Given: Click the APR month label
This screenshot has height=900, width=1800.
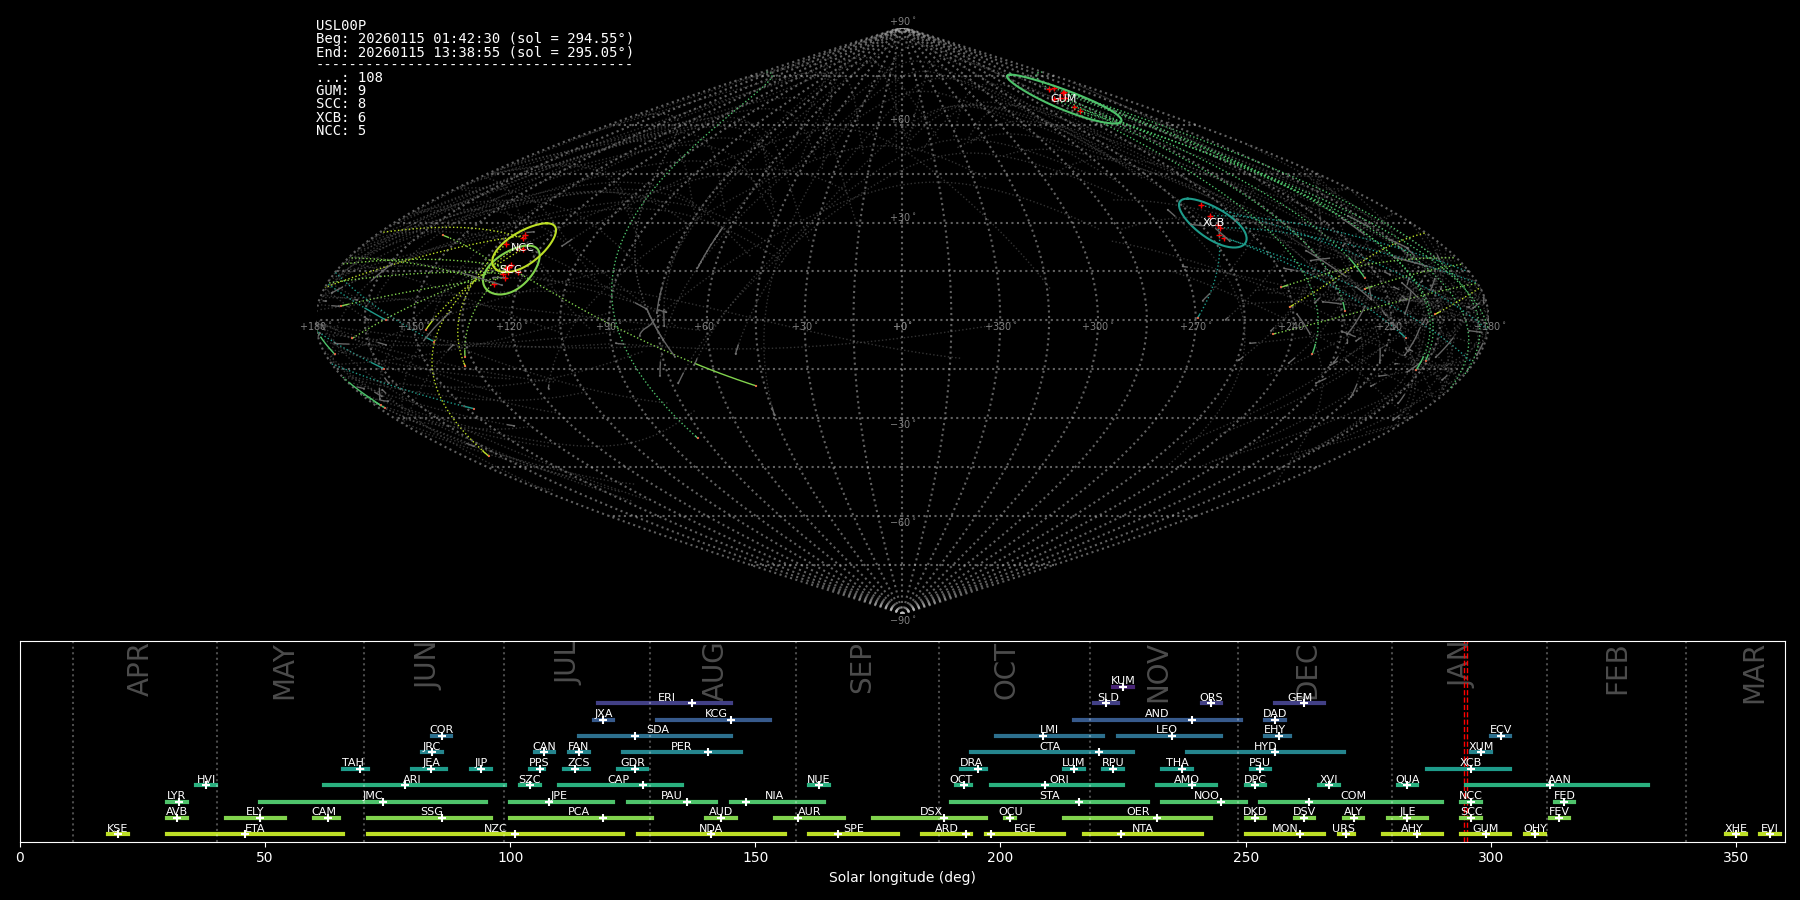Looking at the screenshot, I should coord(138,670).
